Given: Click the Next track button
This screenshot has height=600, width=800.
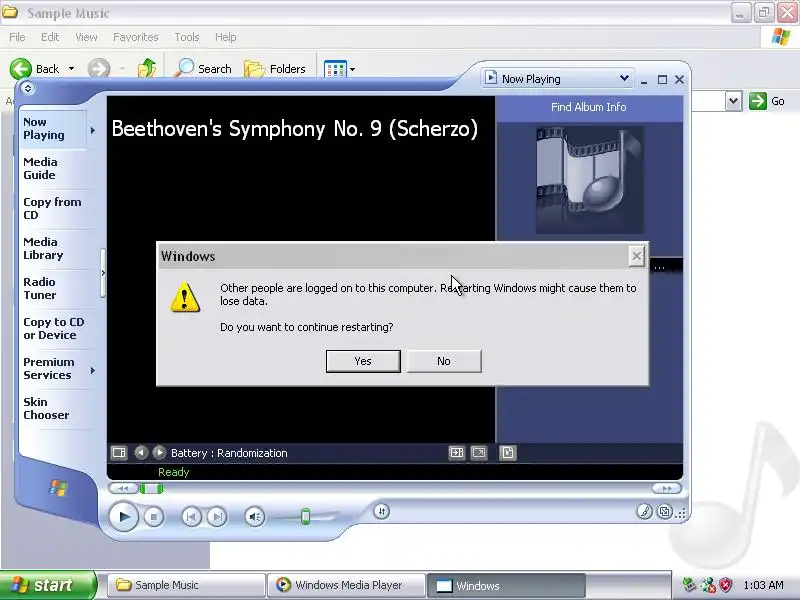Looking at the screenshot, I should 217,517.
